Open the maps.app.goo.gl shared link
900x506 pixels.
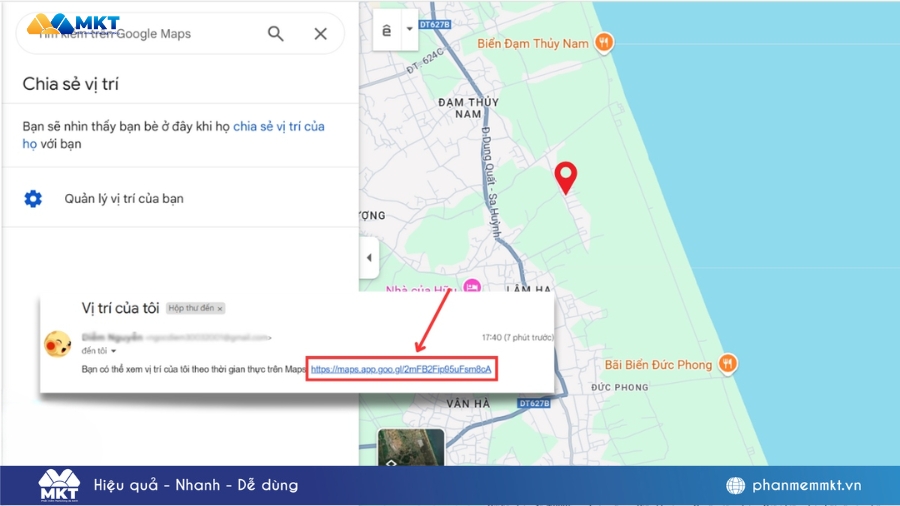pos(401,369)
